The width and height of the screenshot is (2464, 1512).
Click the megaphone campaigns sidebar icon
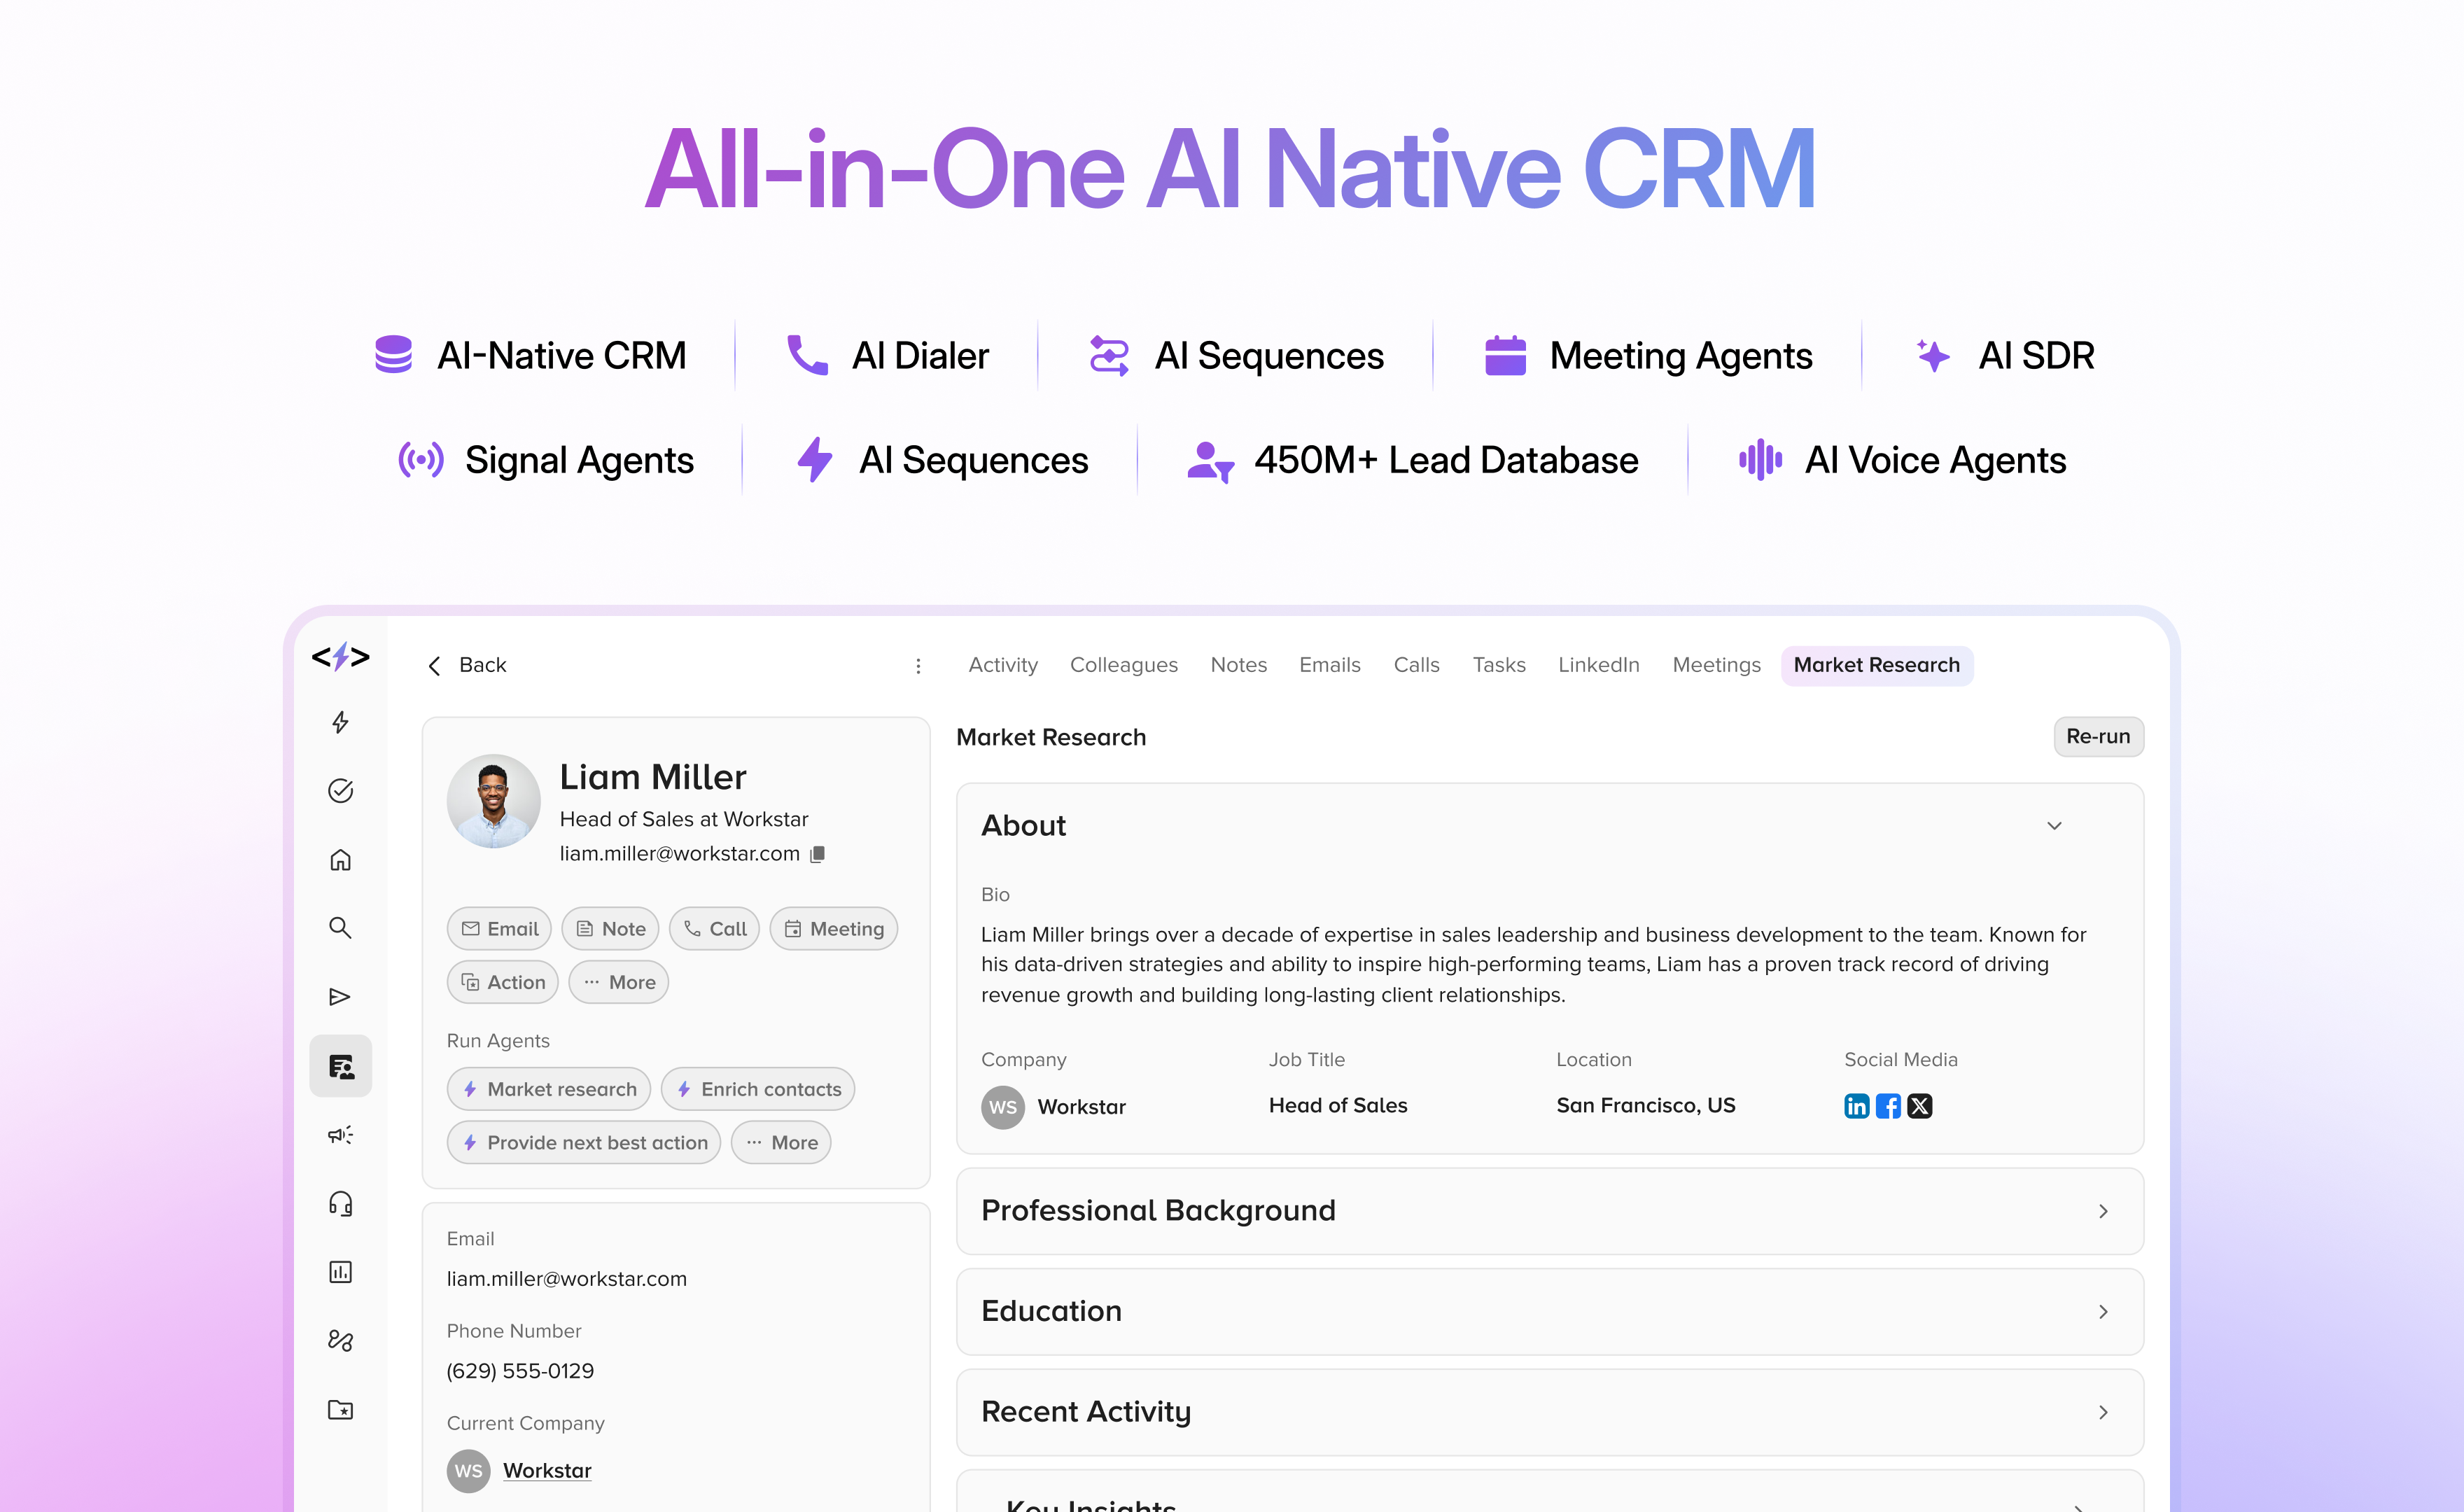pyautogui.click(x=340, y=1134)
